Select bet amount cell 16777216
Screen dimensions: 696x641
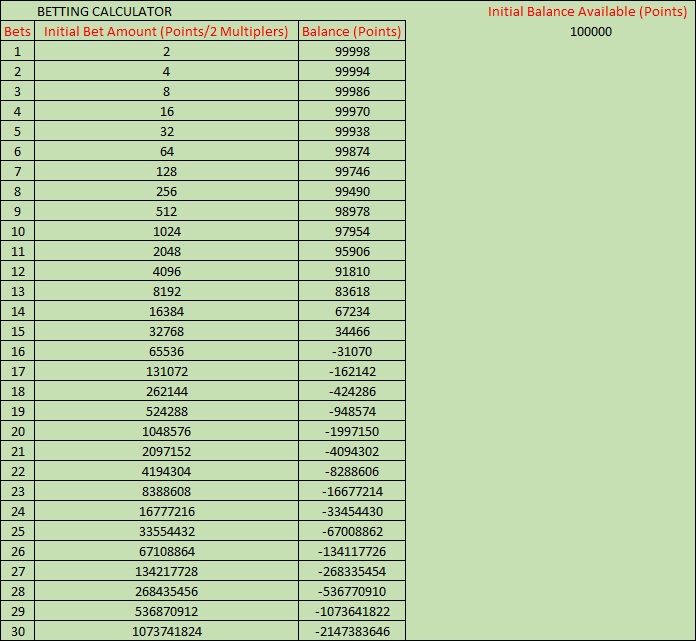click(x=166, y=510)
